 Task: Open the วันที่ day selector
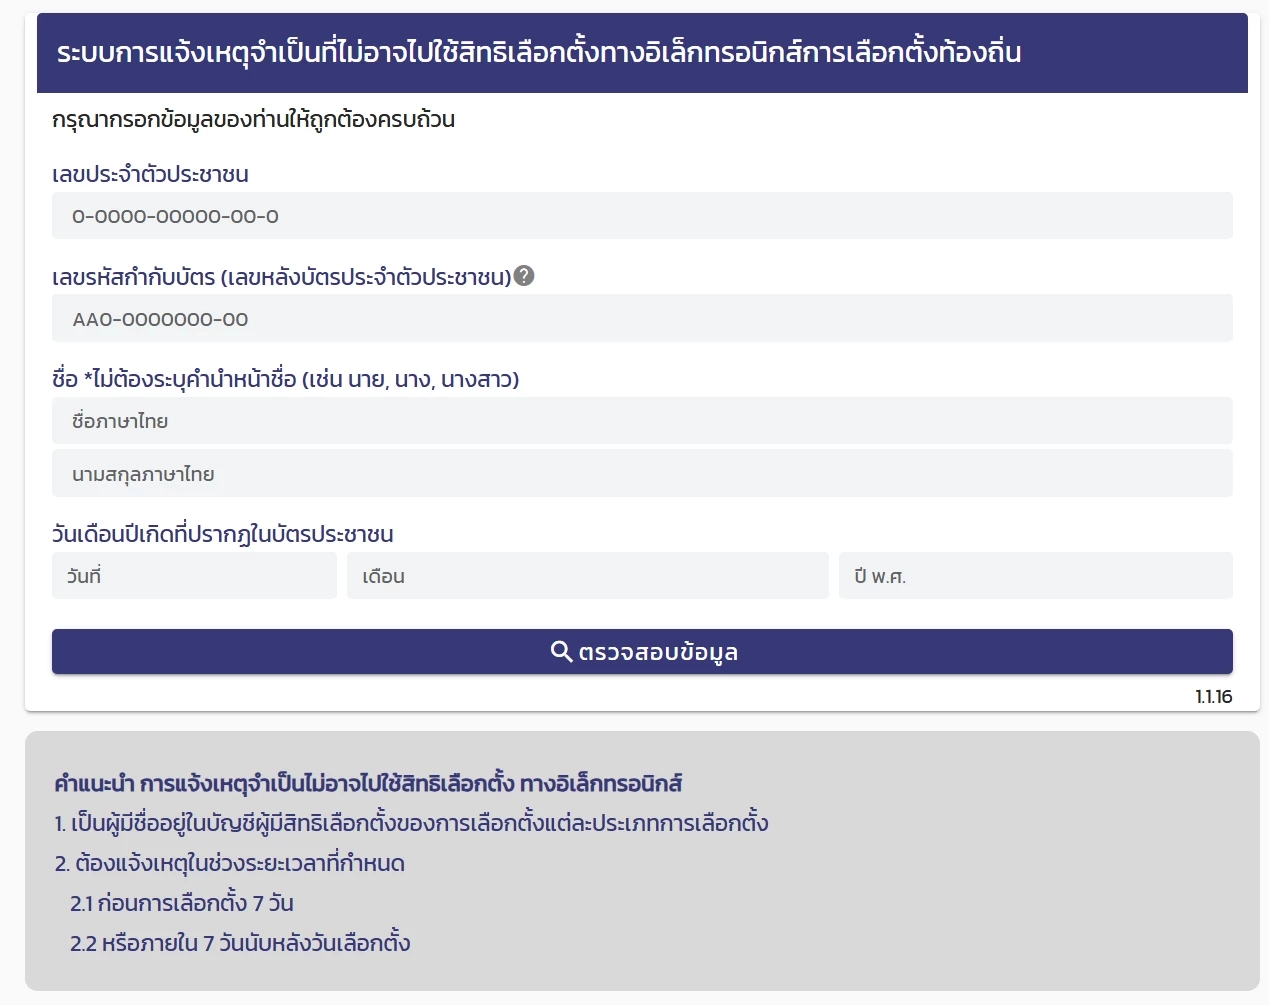pos(194,575)
